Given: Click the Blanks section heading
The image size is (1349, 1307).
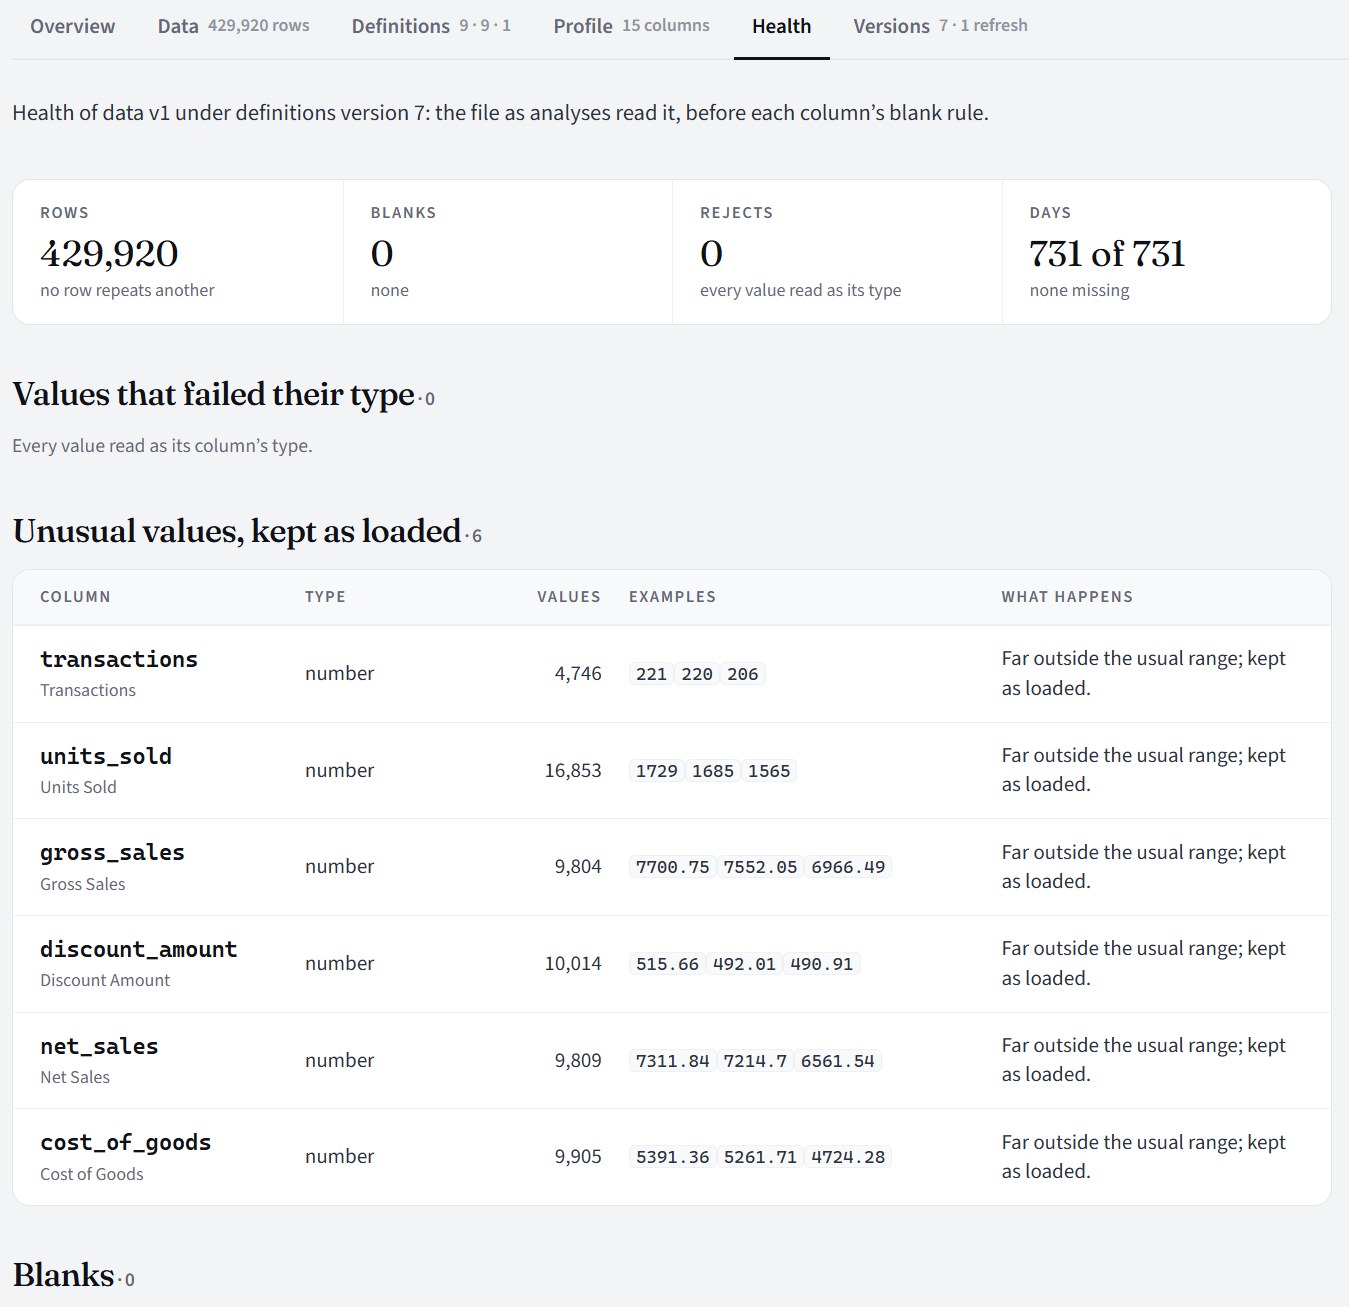Looking at the screenshot, I should point(63,1275).
